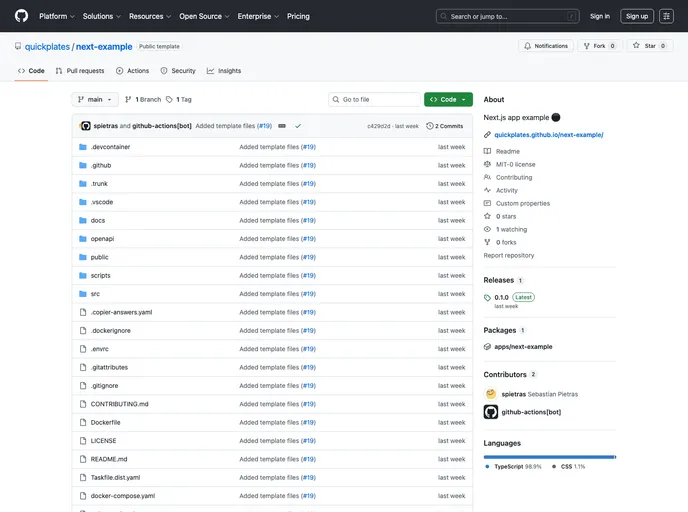Switch to the Pull requests tab
This screenshot has height=512, width=688.
click(80, 71)
